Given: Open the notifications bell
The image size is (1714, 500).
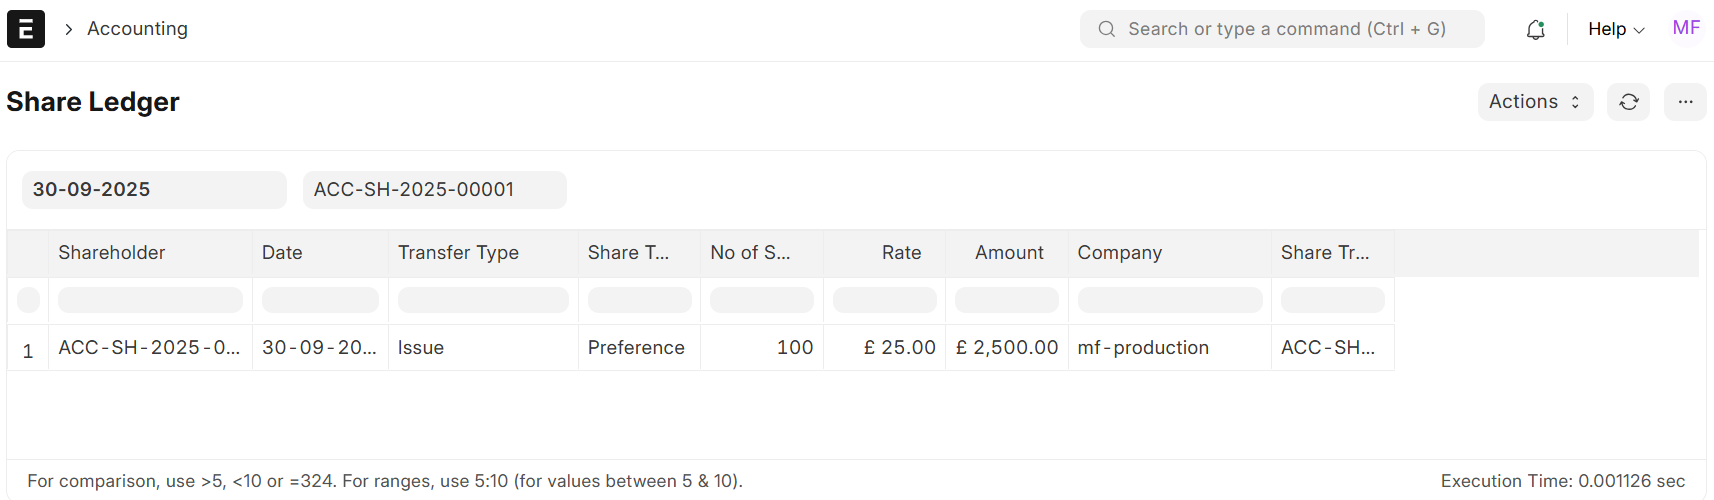Looking at the screenshot, I should pos(1535,30).
